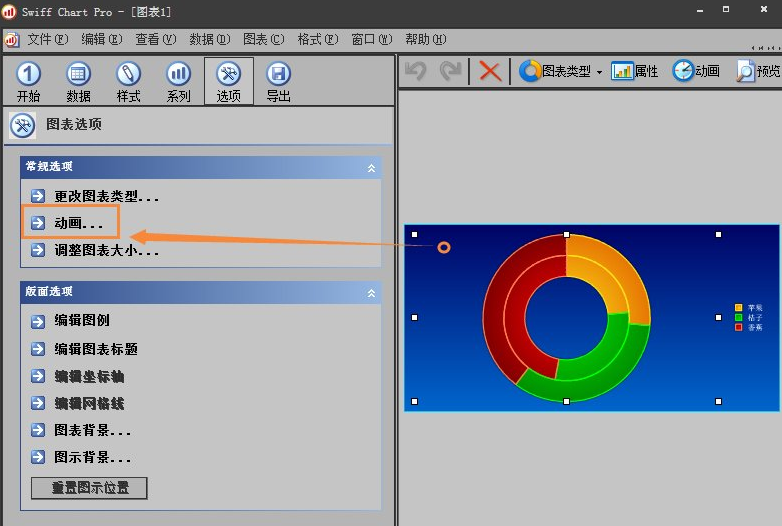Click the 编辑图例 link

82,321
